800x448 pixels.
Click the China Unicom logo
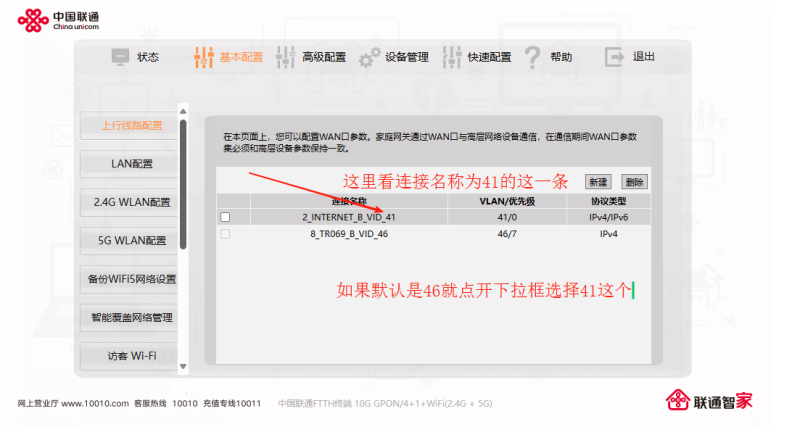(x=58, y=20)
